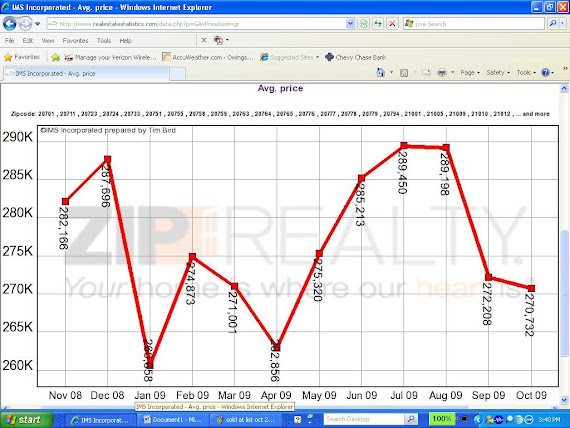Click the Compatibility View icon
This screenshot has height=428, width=570.
pyautogui.click(x=363, y=24)
